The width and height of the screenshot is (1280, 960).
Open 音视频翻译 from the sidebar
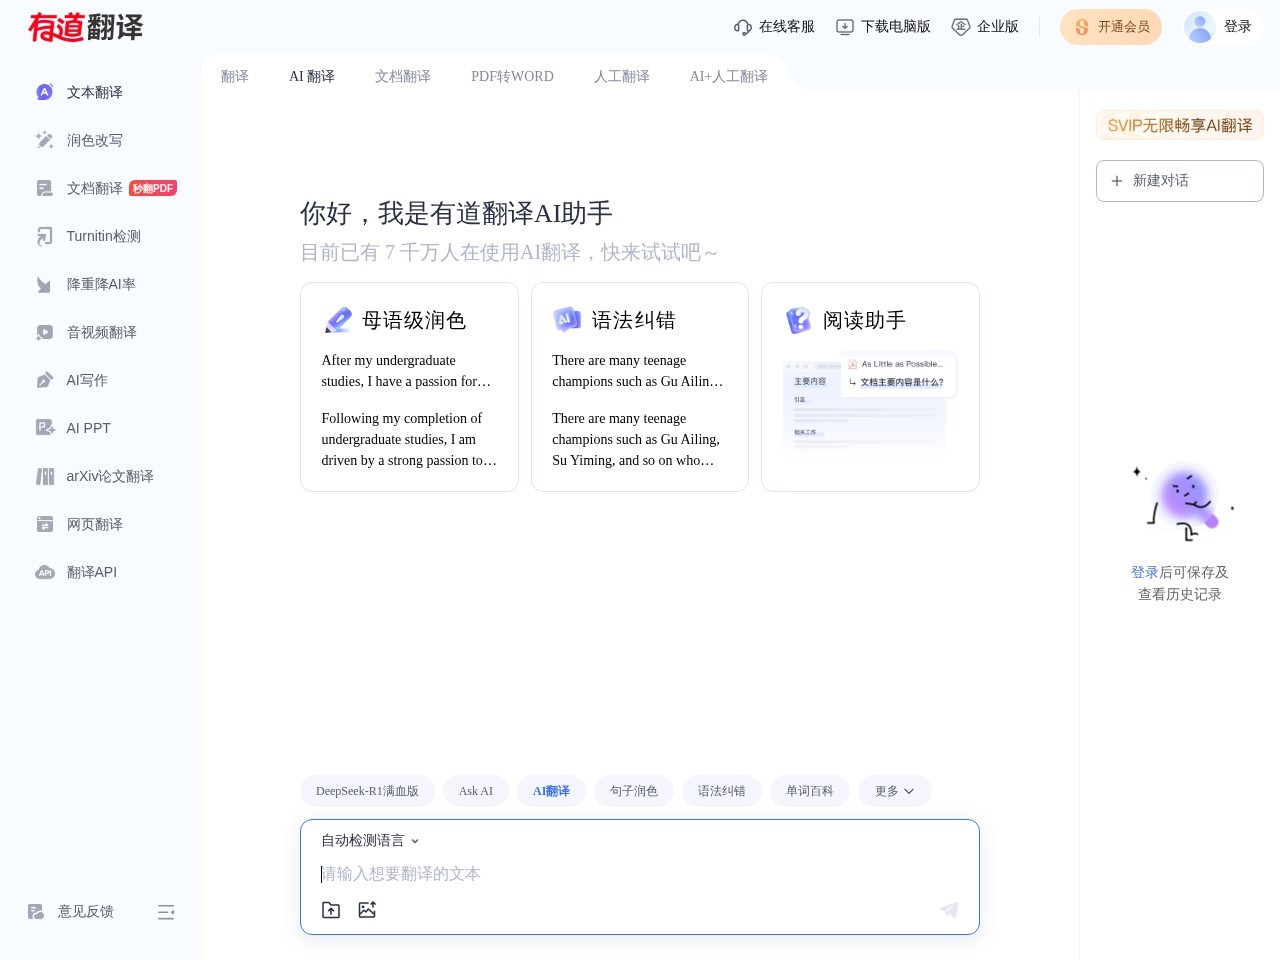click(101, 332)
